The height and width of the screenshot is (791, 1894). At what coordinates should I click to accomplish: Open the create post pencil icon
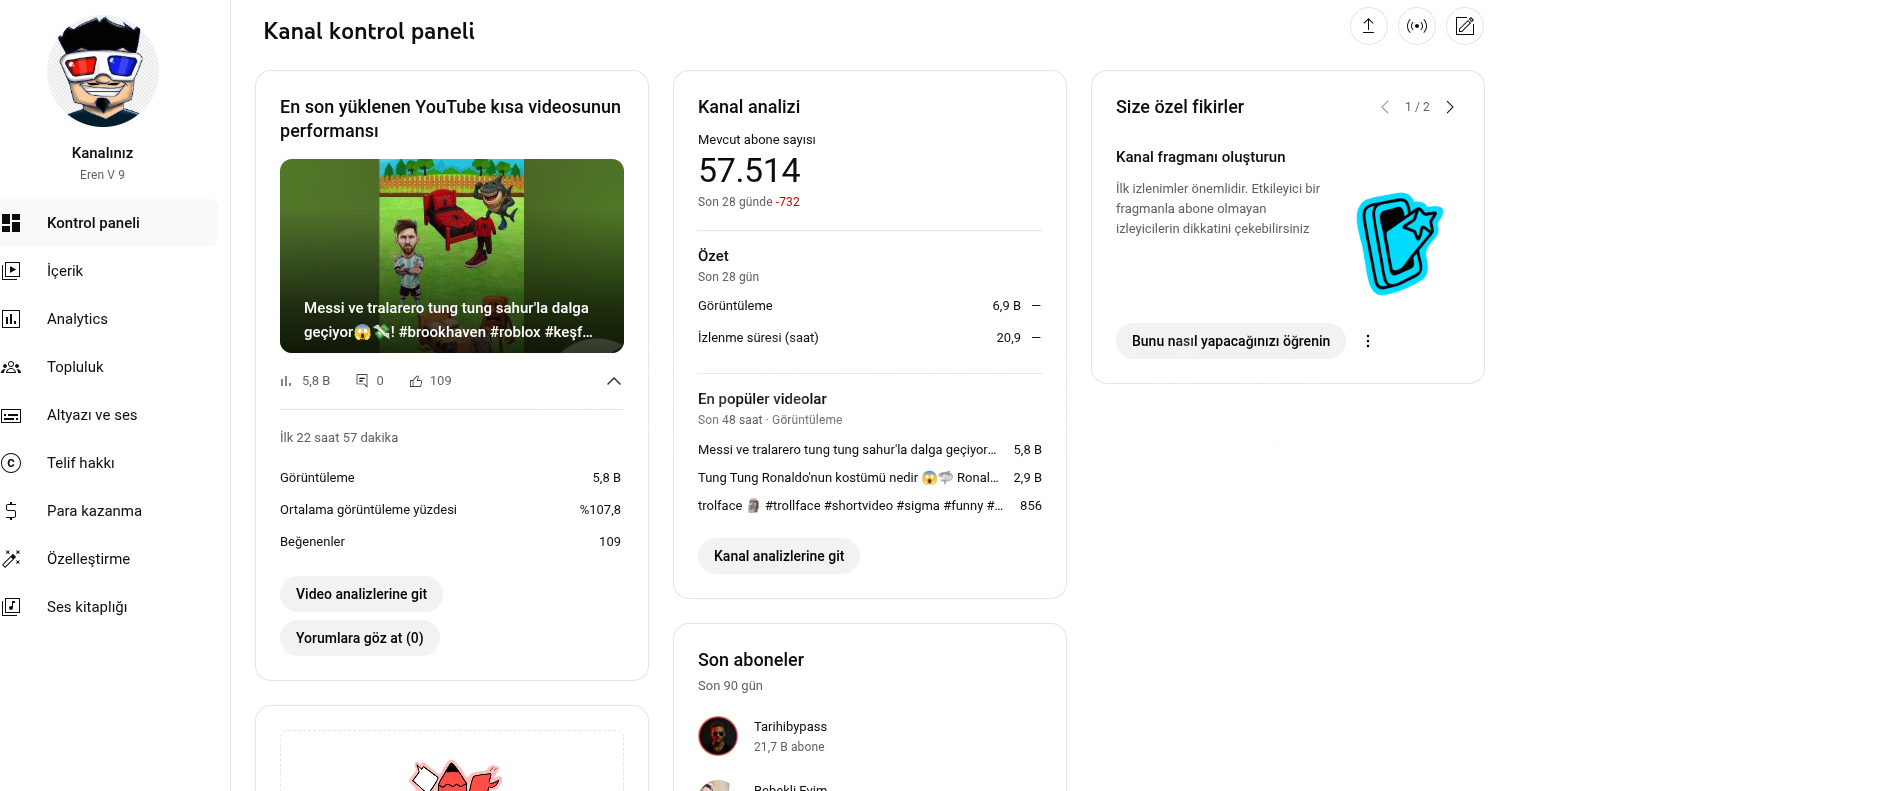(x=1464, y=26)
